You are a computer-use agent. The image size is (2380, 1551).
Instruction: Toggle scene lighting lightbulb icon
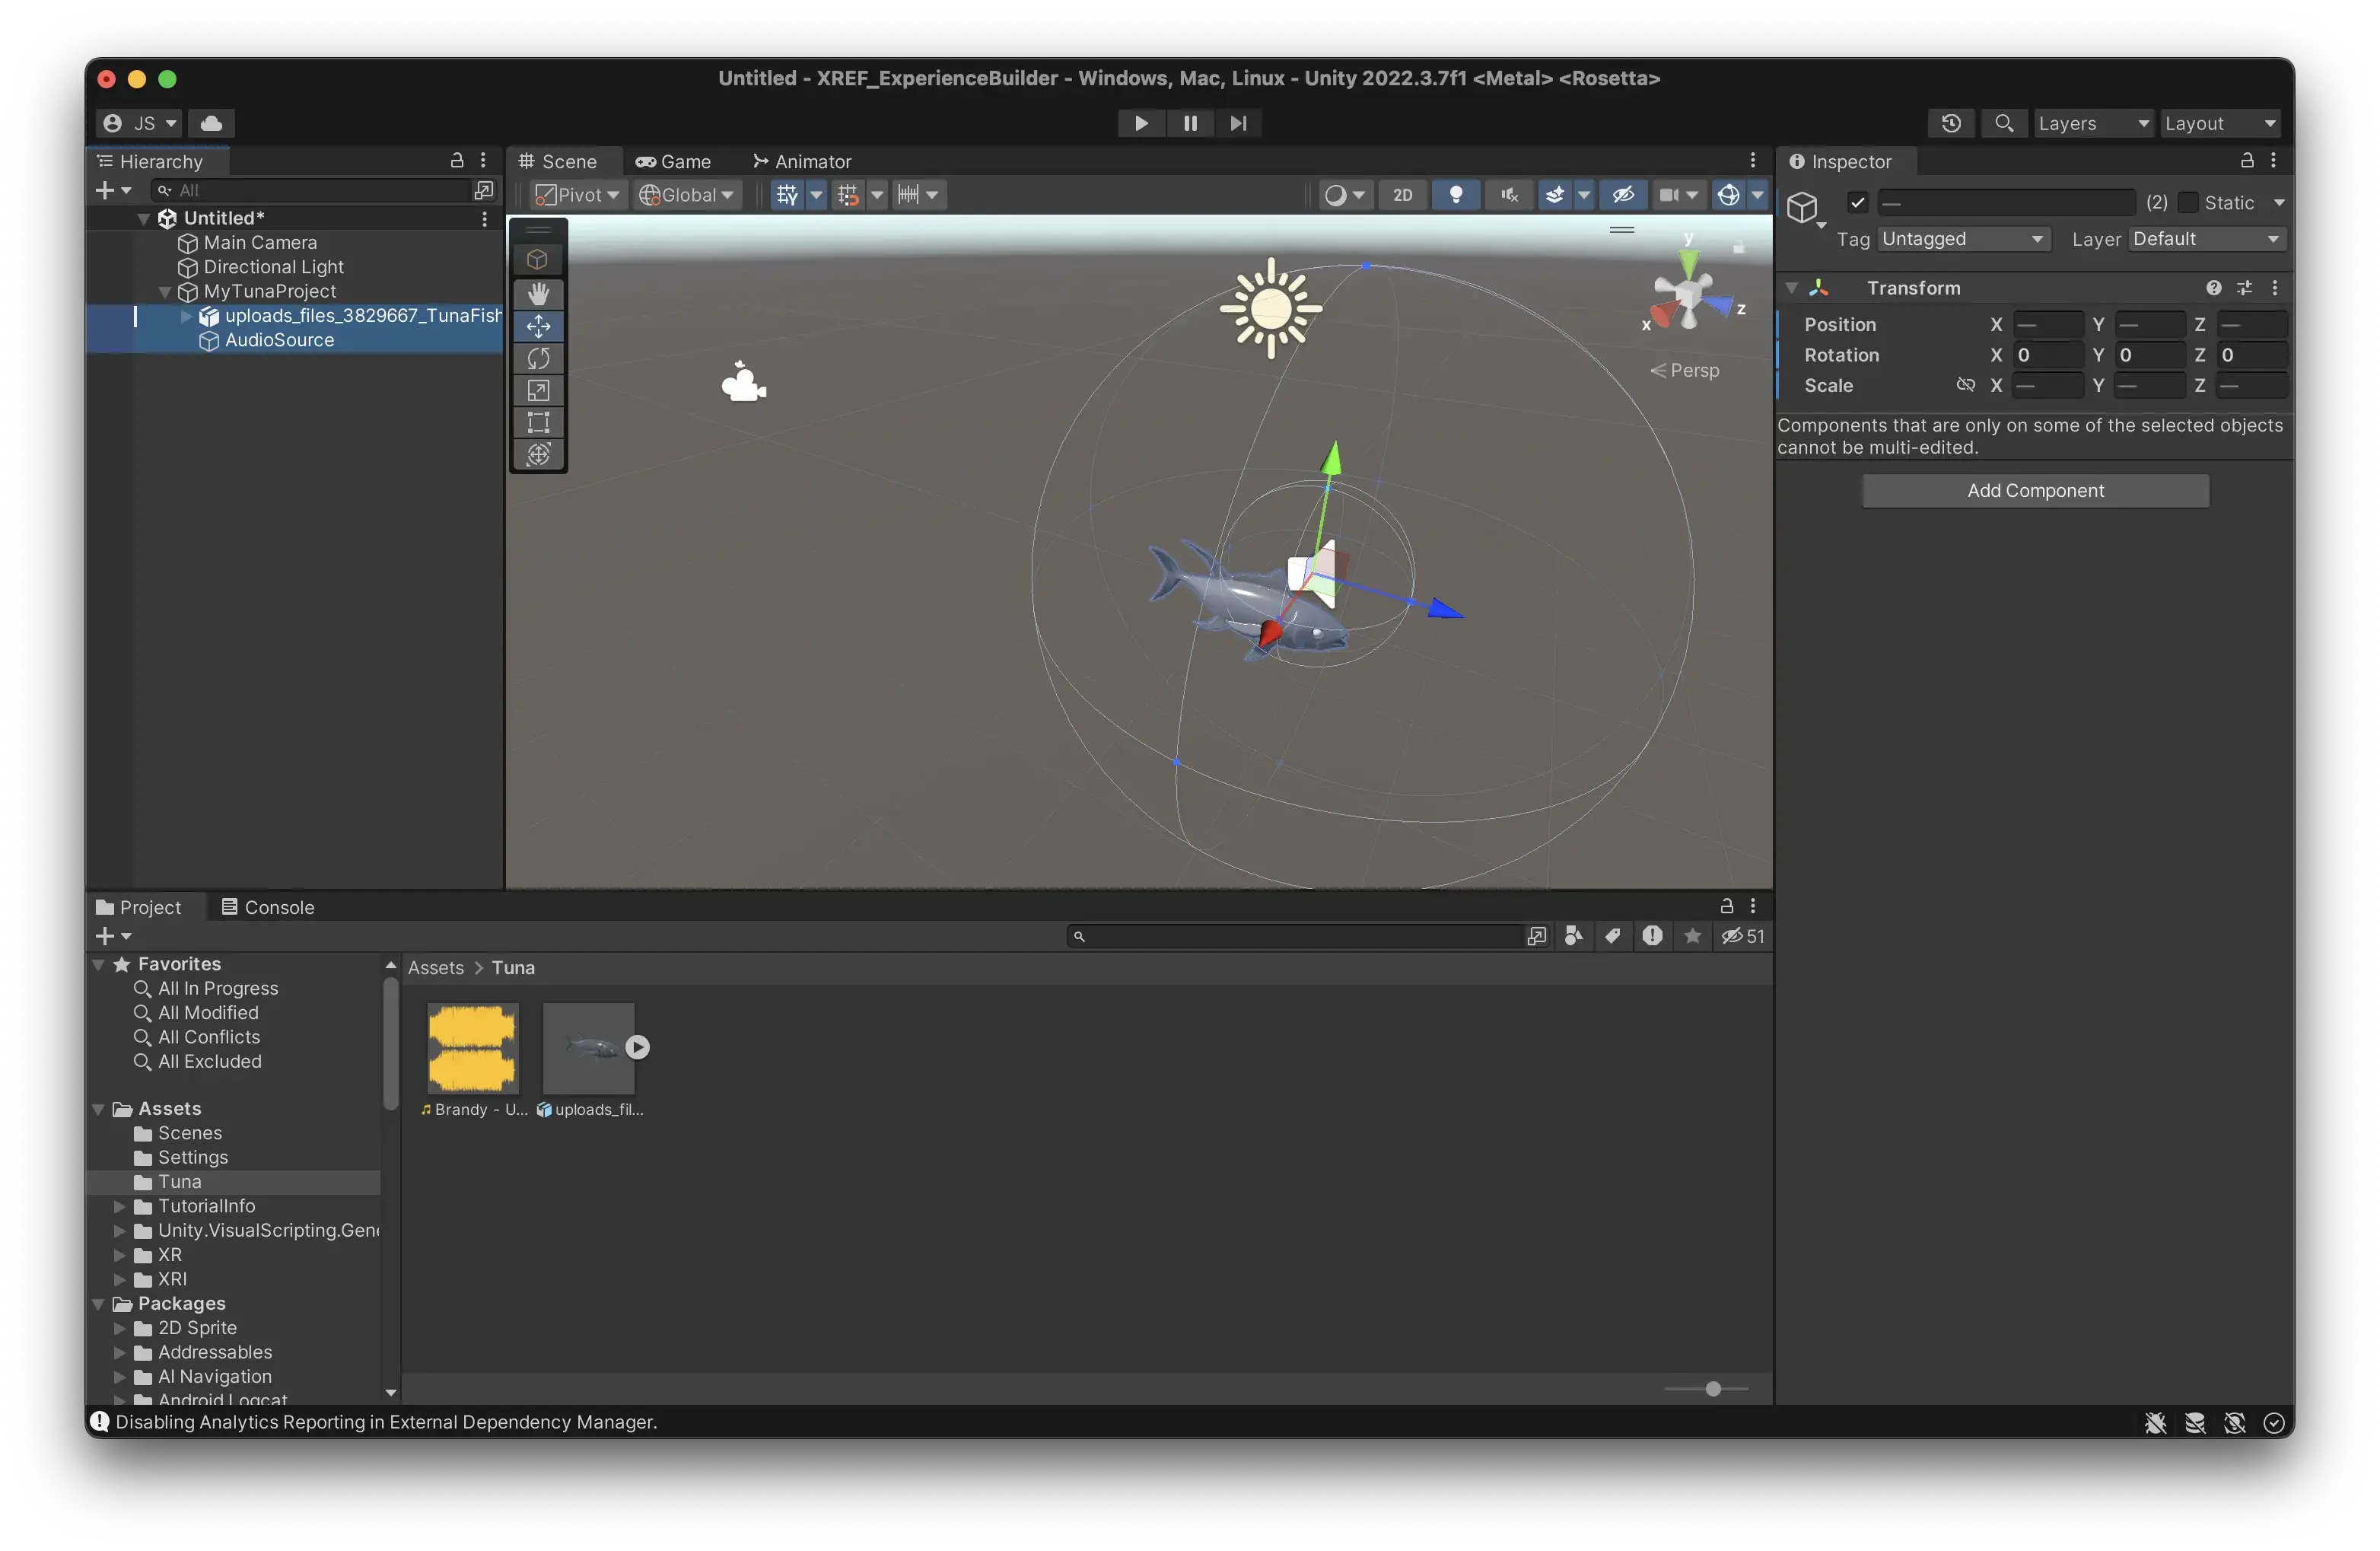(x=1455, y=195)
